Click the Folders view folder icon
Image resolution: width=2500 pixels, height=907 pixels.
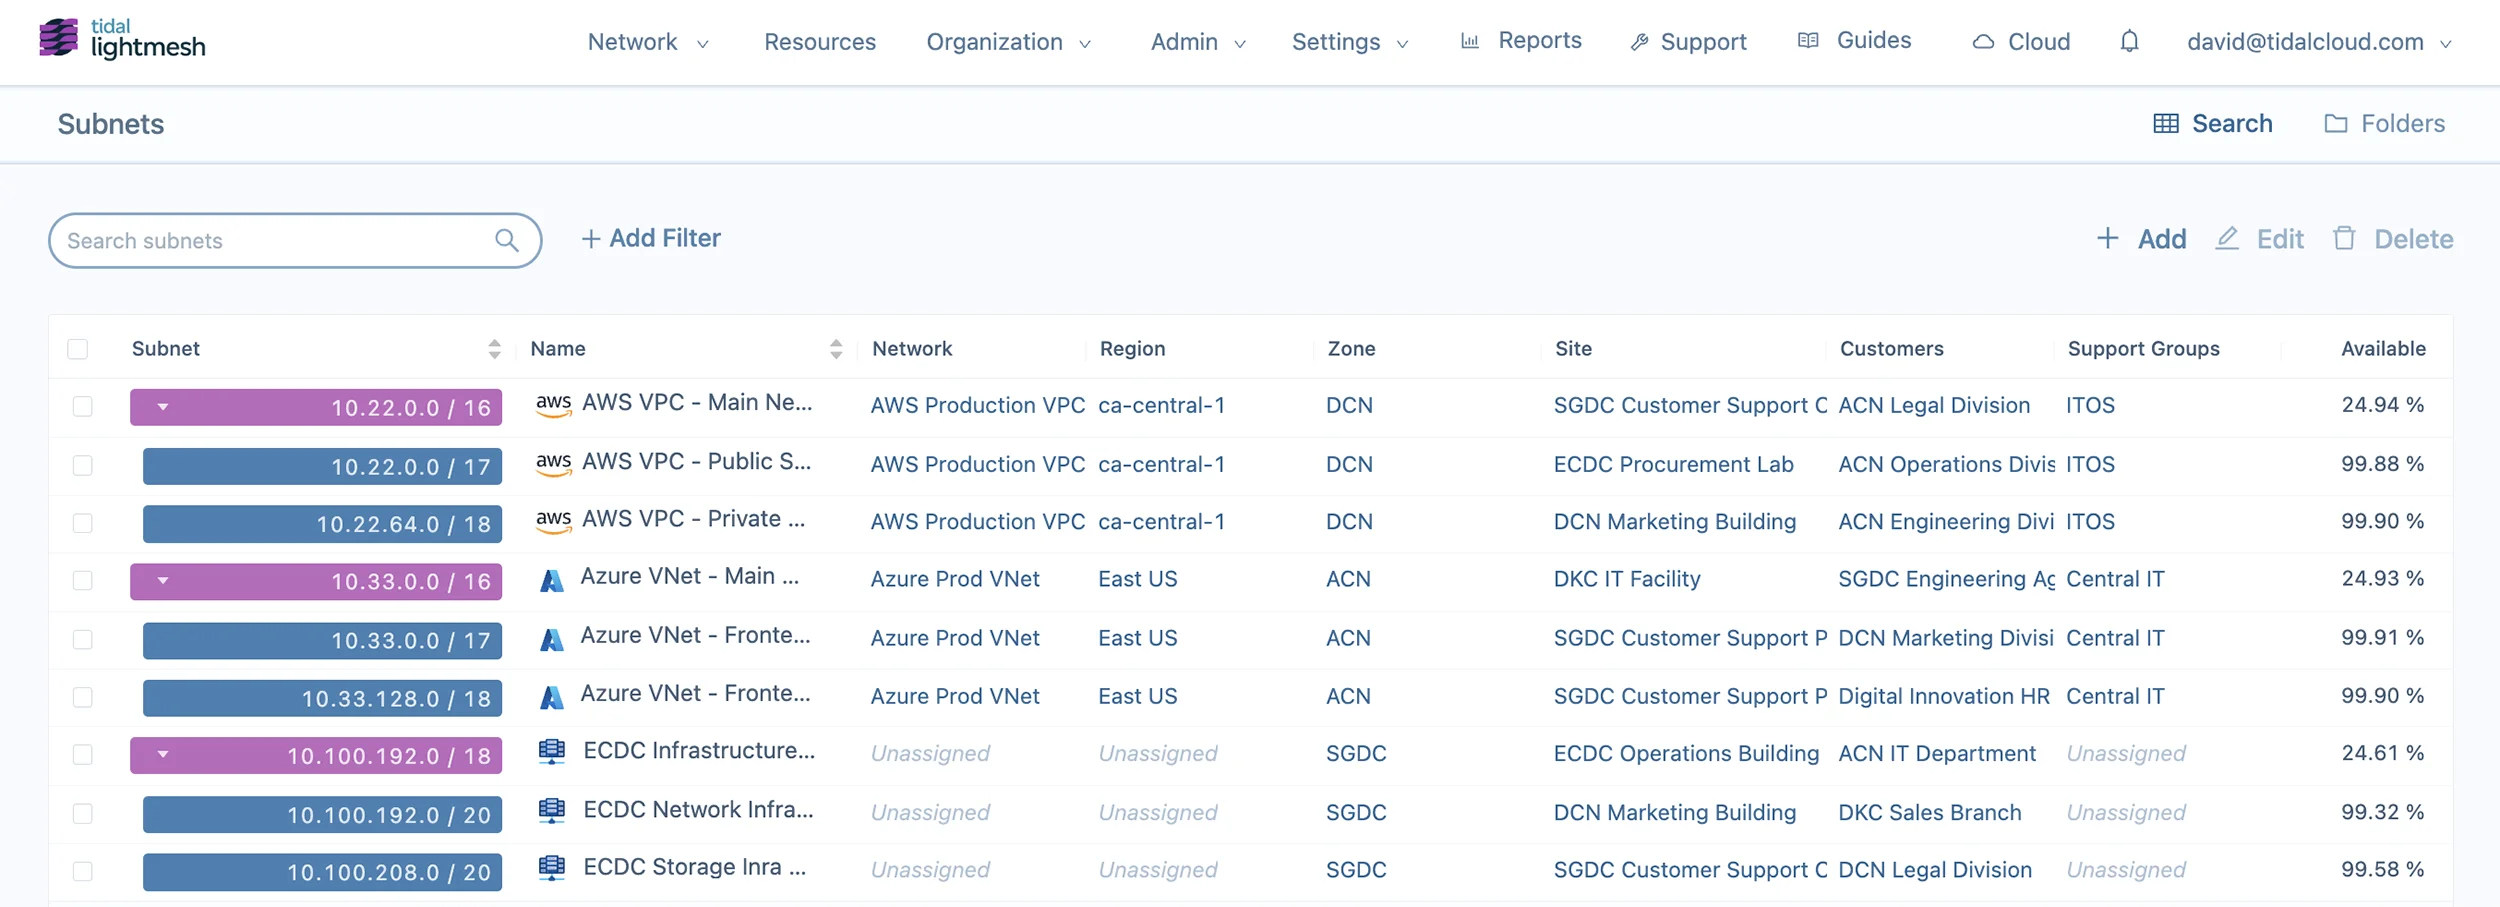coord(2336,123)
